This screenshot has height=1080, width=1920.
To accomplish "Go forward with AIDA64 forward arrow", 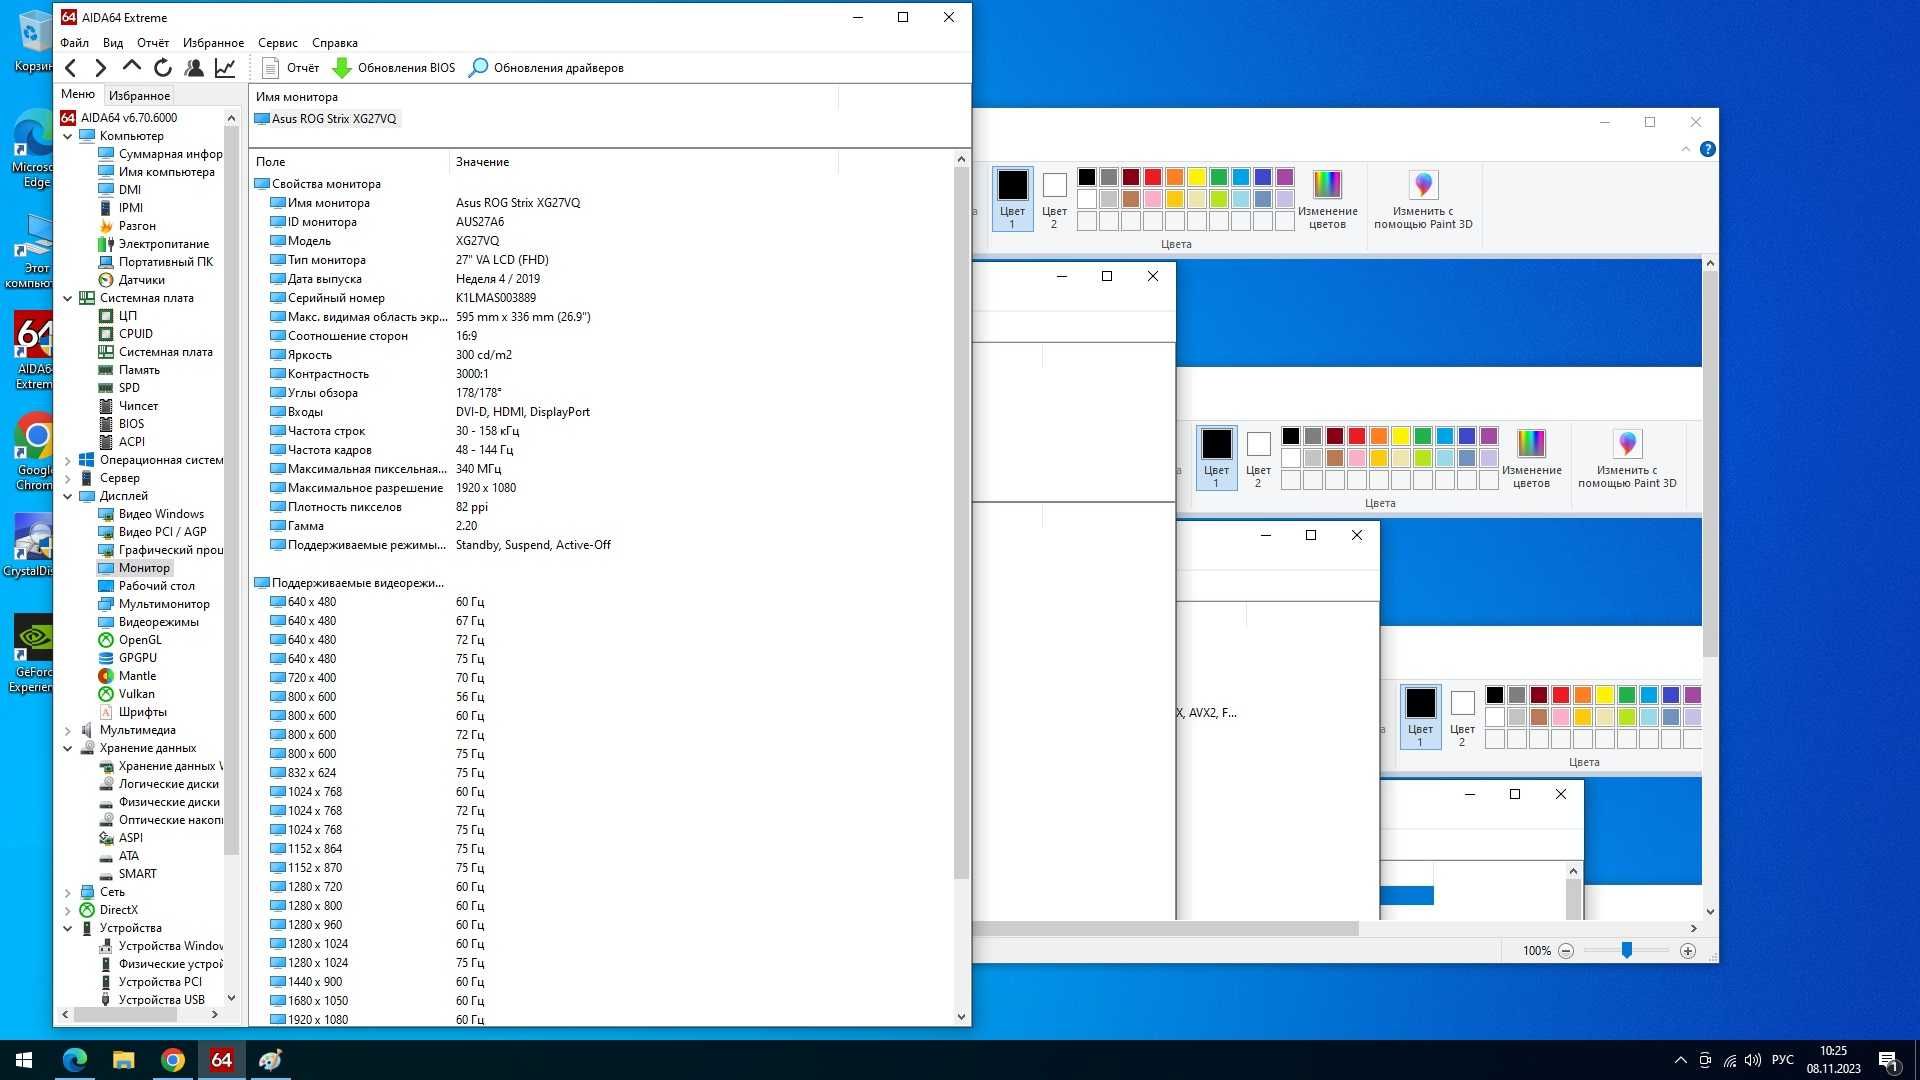I will point(100,68).
